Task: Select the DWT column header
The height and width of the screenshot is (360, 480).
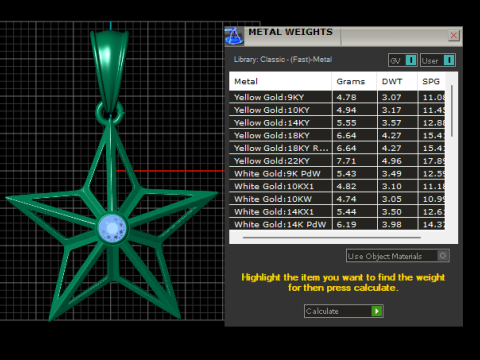Action: pos(397,81)
